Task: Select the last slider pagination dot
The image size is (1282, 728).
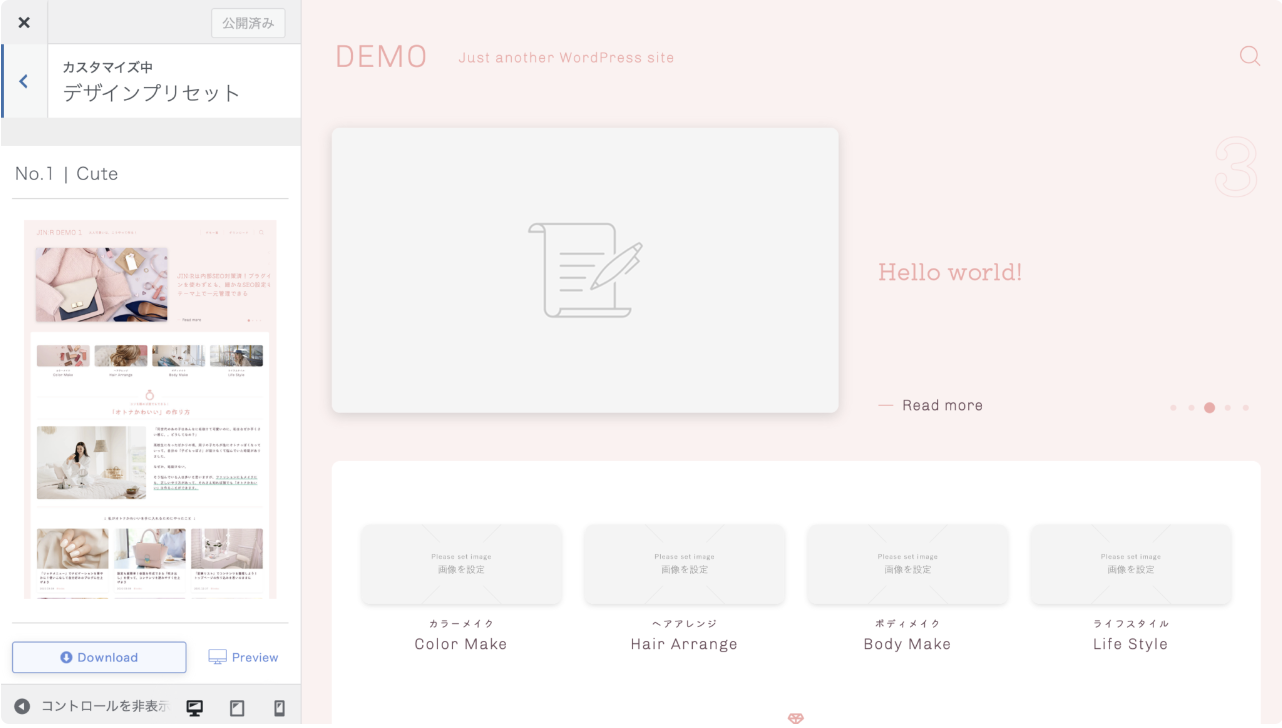Action: click(1246, 408)
